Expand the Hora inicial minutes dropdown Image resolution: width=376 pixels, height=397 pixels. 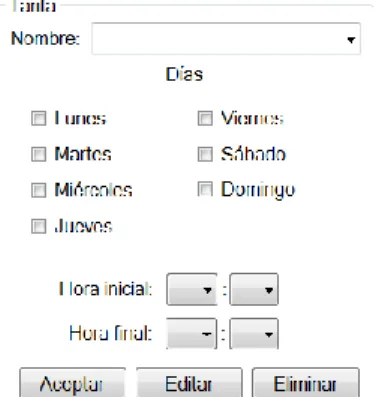254,289
